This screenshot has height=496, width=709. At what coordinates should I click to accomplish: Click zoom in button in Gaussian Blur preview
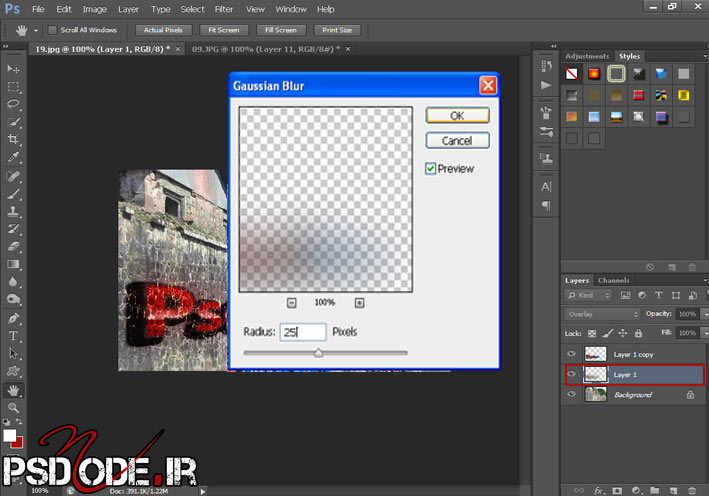pyautogui.click(x=359, y=303)
